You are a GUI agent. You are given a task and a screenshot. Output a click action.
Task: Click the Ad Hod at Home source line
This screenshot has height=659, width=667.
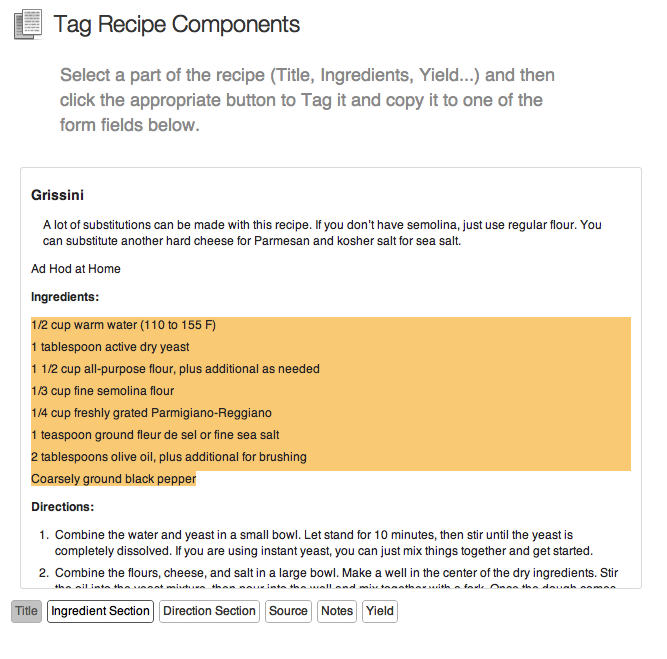(x=76, y=268)
